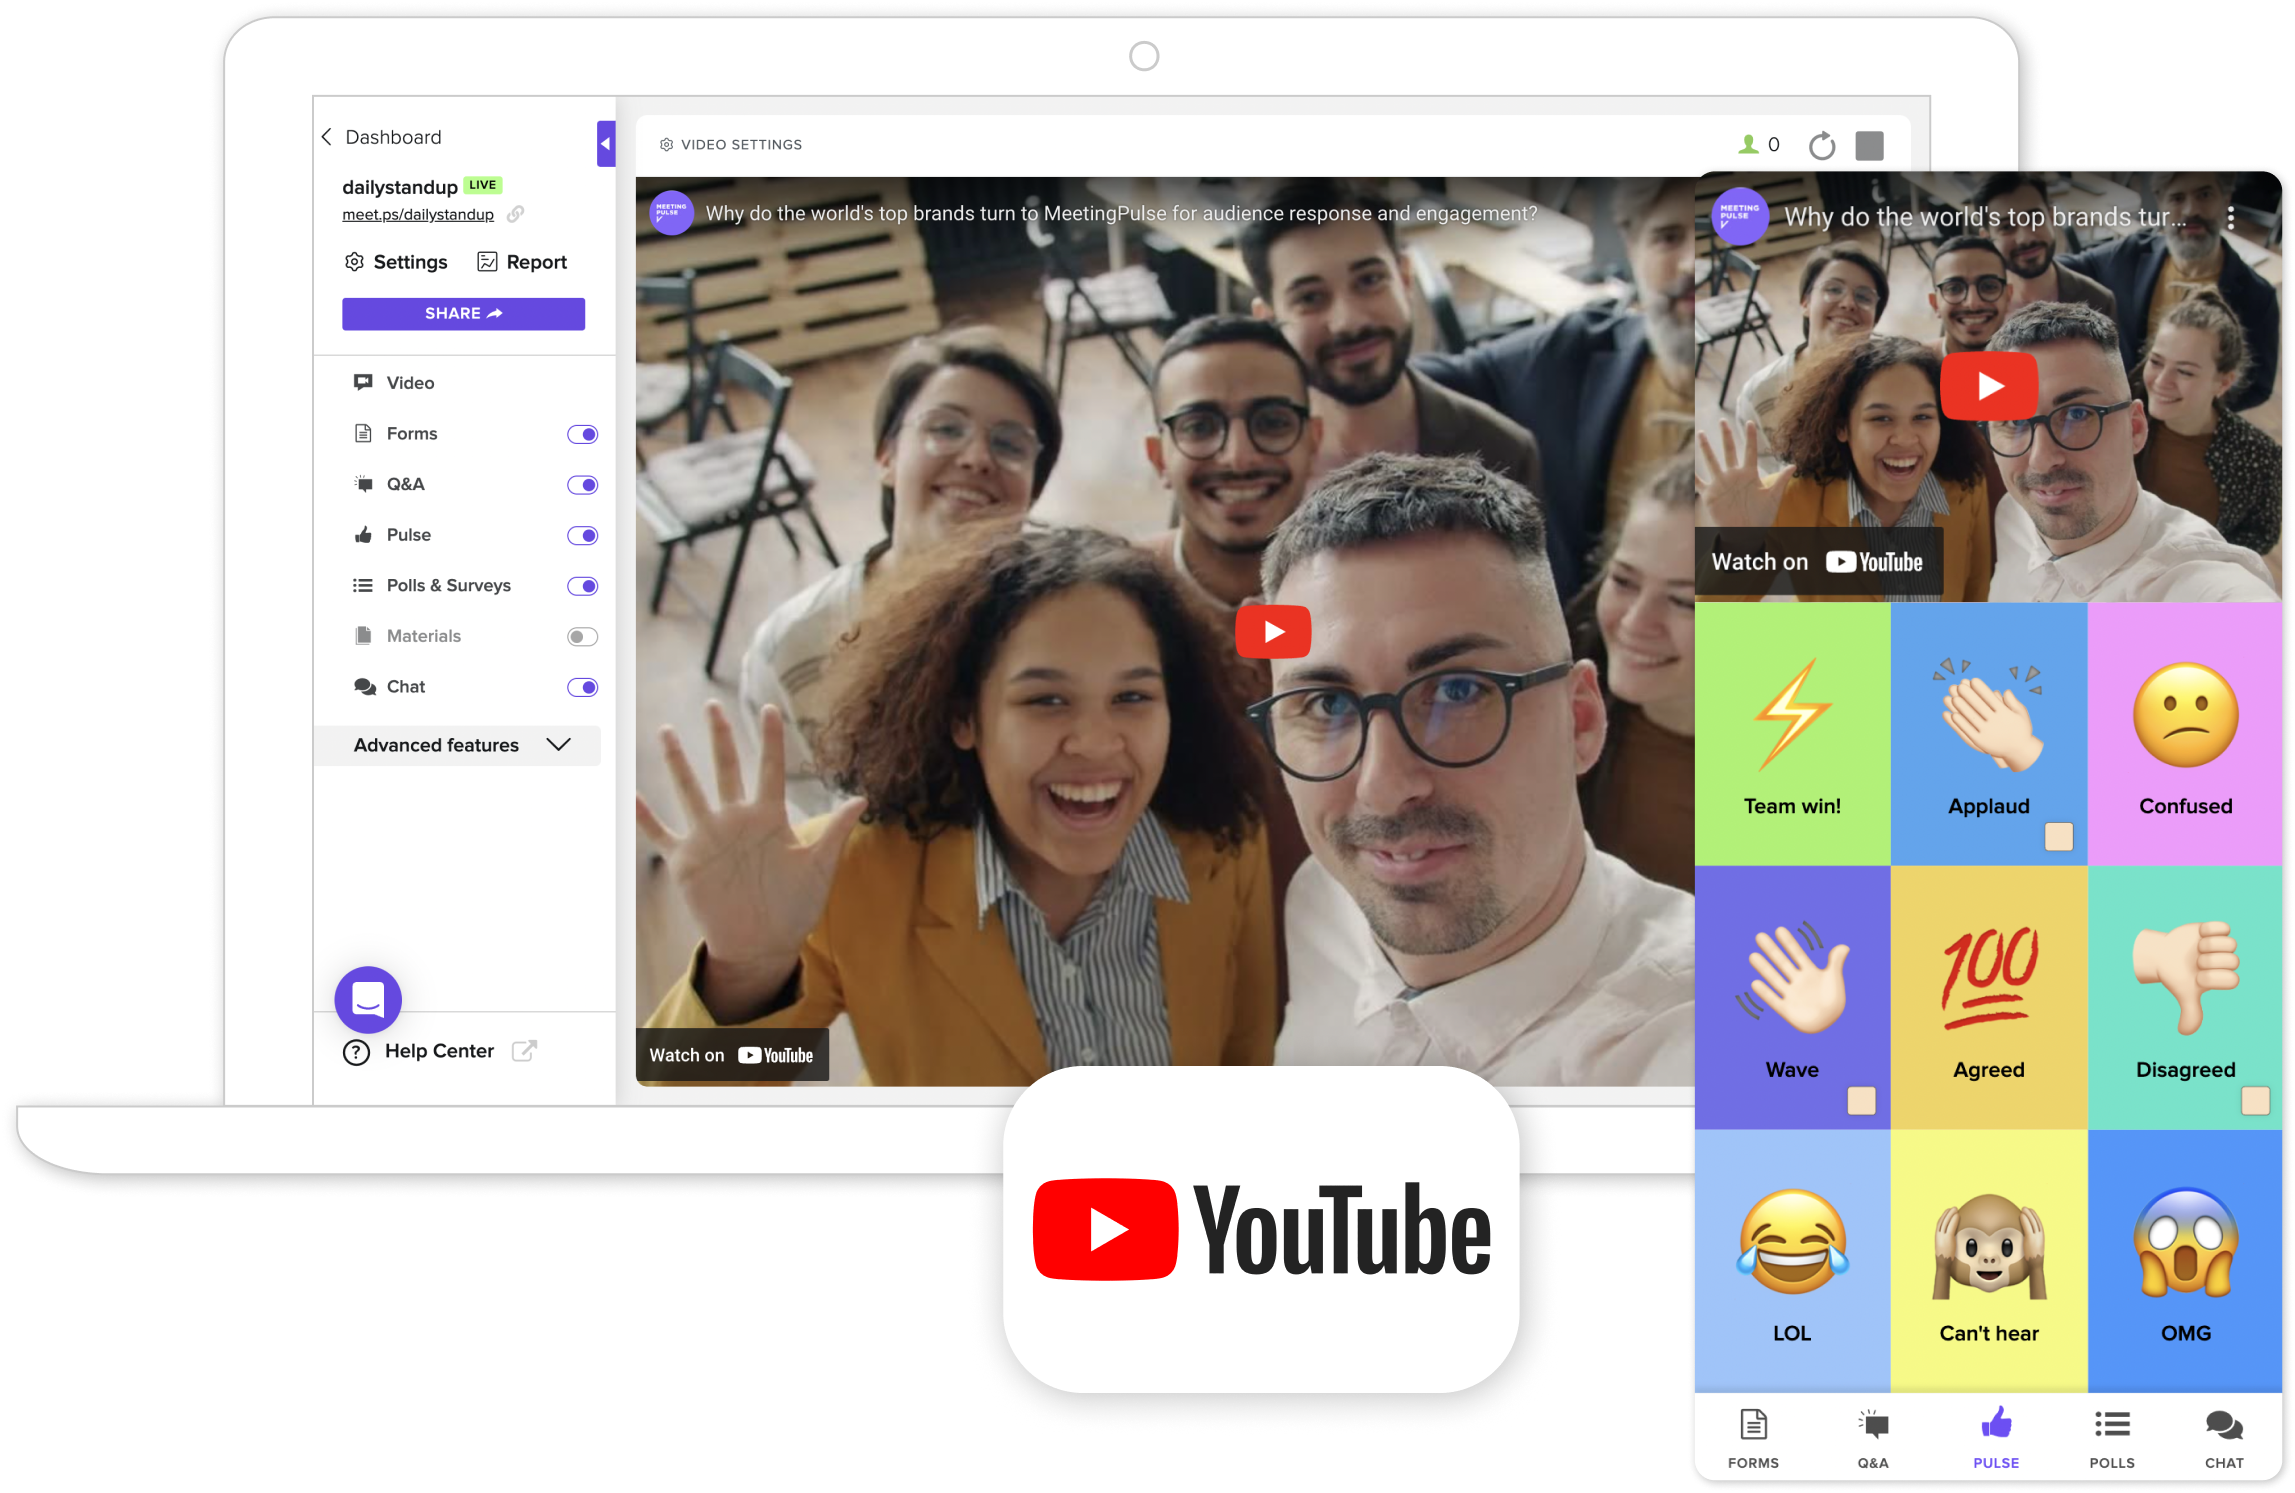Toggle the Chat switch
The image size is (2295, 1493).
tap(583, 687)
